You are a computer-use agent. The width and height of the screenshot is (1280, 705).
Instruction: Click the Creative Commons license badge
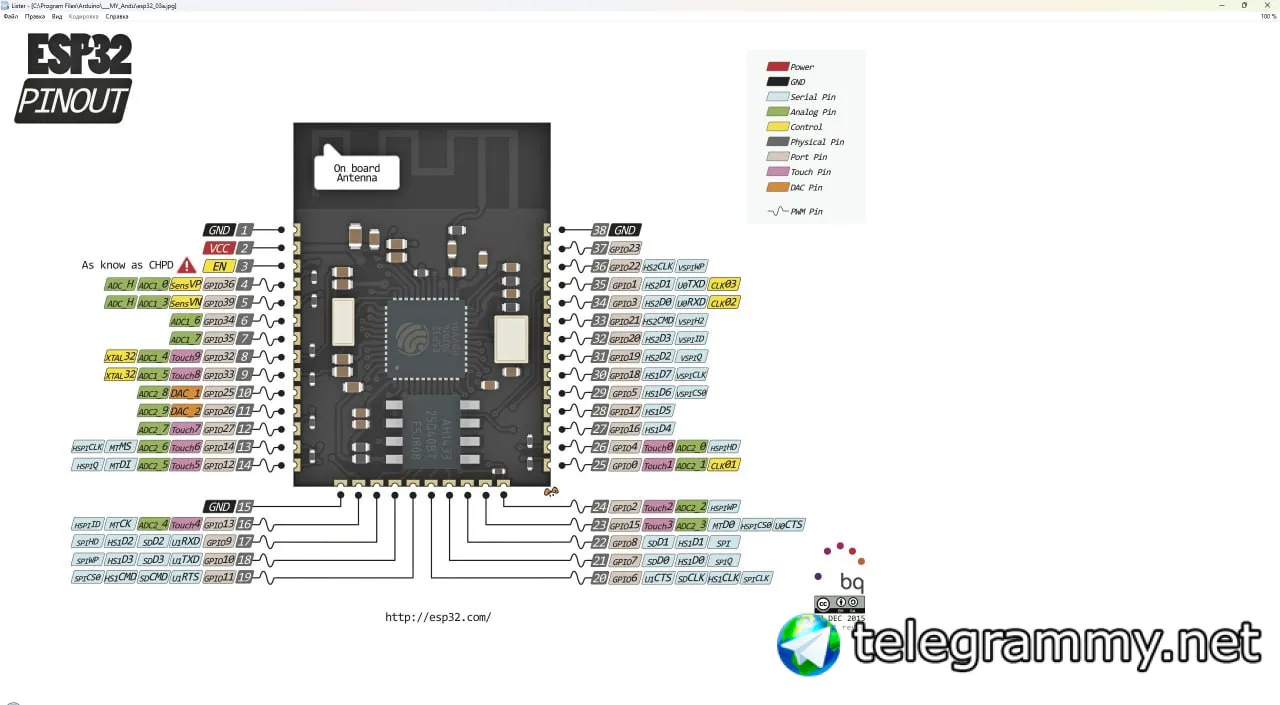coord(839,603)
